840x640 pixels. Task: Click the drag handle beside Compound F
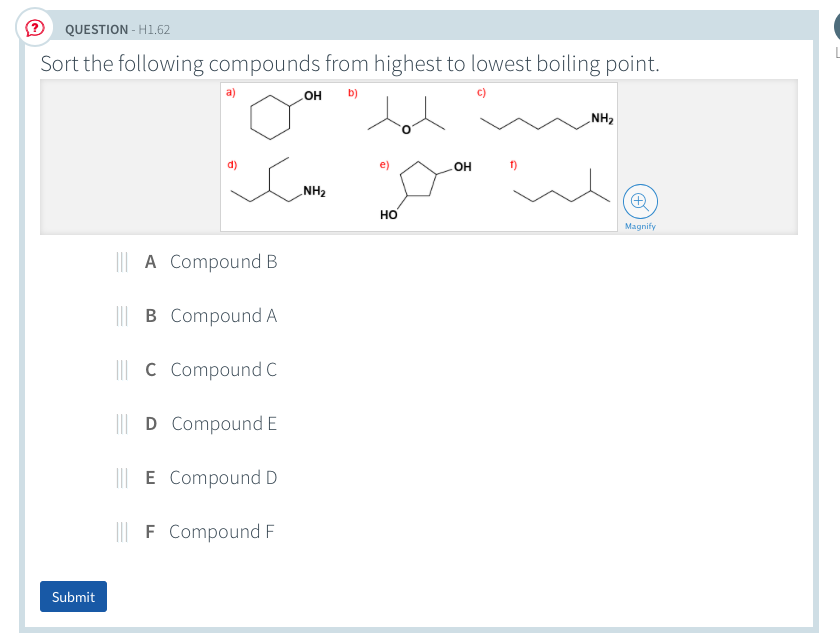[x=123, y=531]
